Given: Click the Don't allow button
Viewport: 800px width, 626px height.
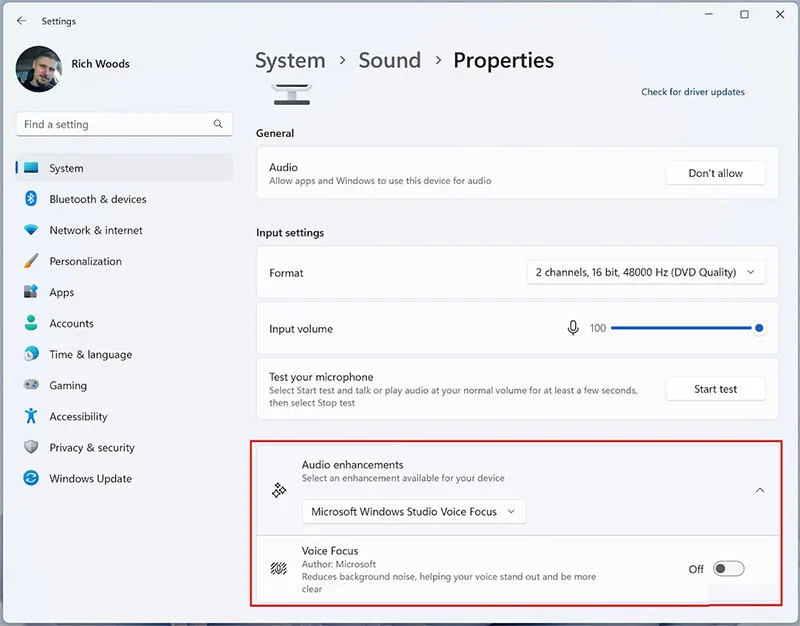Looking at the screenshot, I should tap(715, 173).
